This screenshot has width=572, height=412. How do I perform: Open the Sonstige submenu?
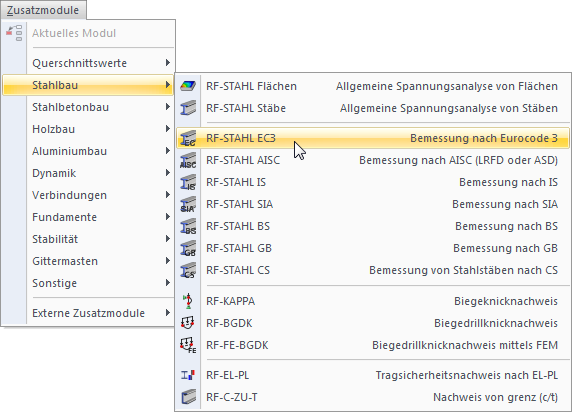pyautogui.click(x=88, y=283)
